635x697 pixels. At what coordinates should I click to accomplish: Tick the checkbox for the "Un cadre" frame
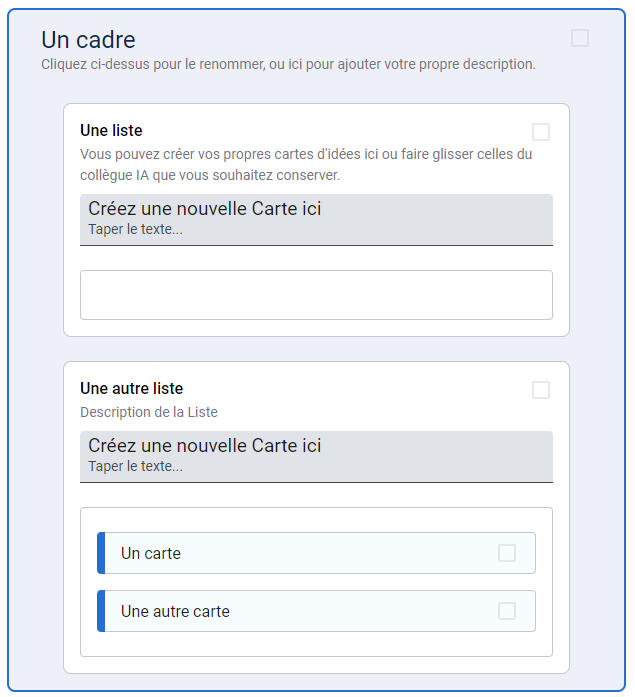click(x=580, y=38)
